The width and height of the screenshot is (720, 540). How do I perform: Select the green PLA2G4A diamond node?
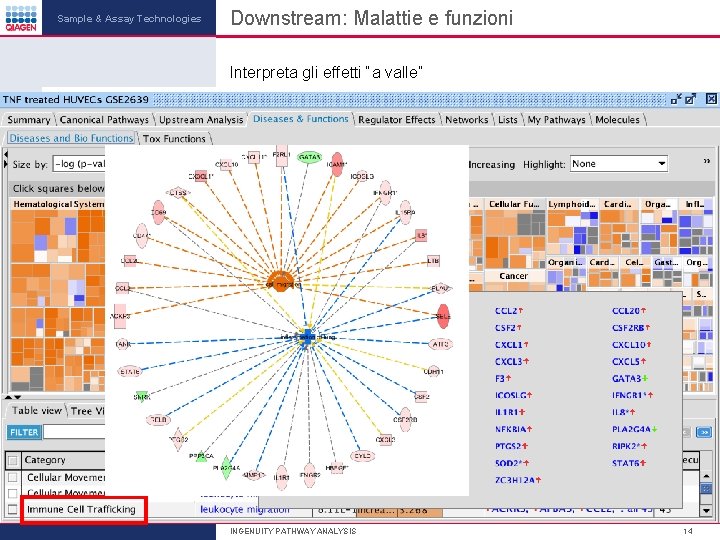point(225,468)
